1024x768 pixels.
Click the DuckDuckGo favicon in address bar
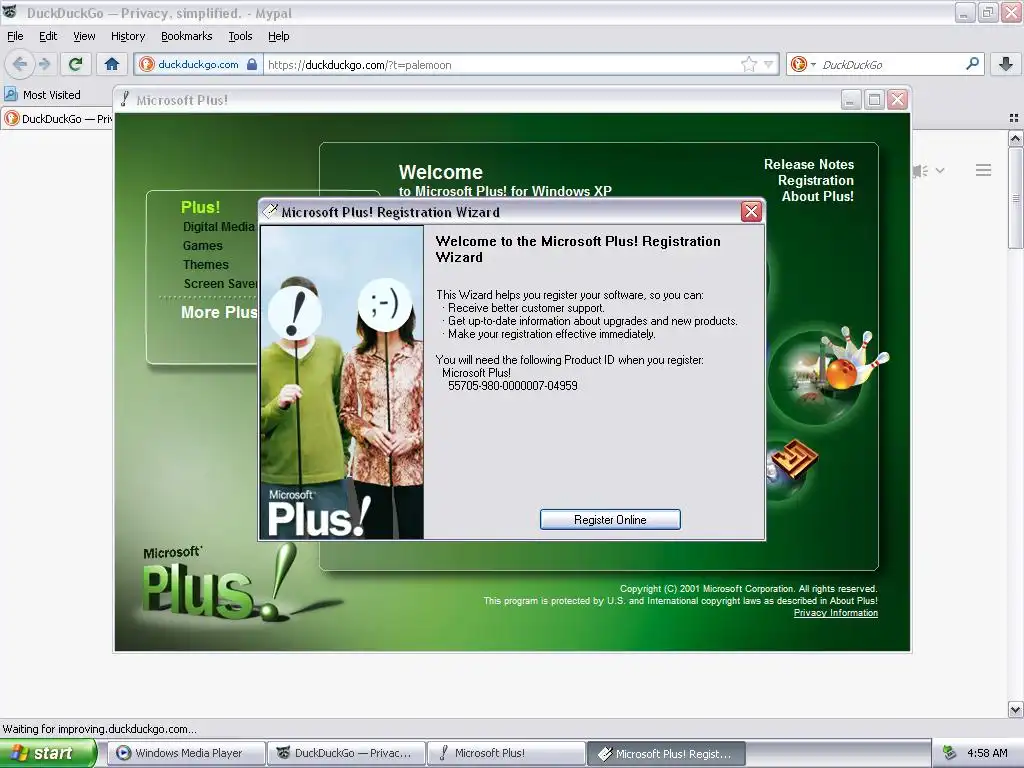coord(147,64)
